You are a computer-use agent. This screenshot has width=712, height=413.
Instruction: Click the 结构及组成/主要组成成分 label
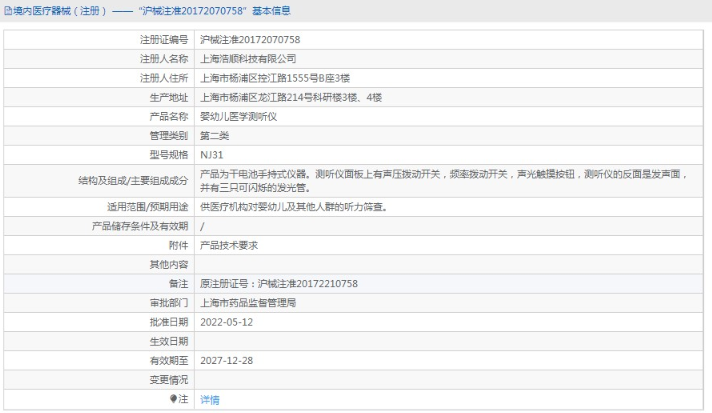pyautogui.click(x=133, y=181)
